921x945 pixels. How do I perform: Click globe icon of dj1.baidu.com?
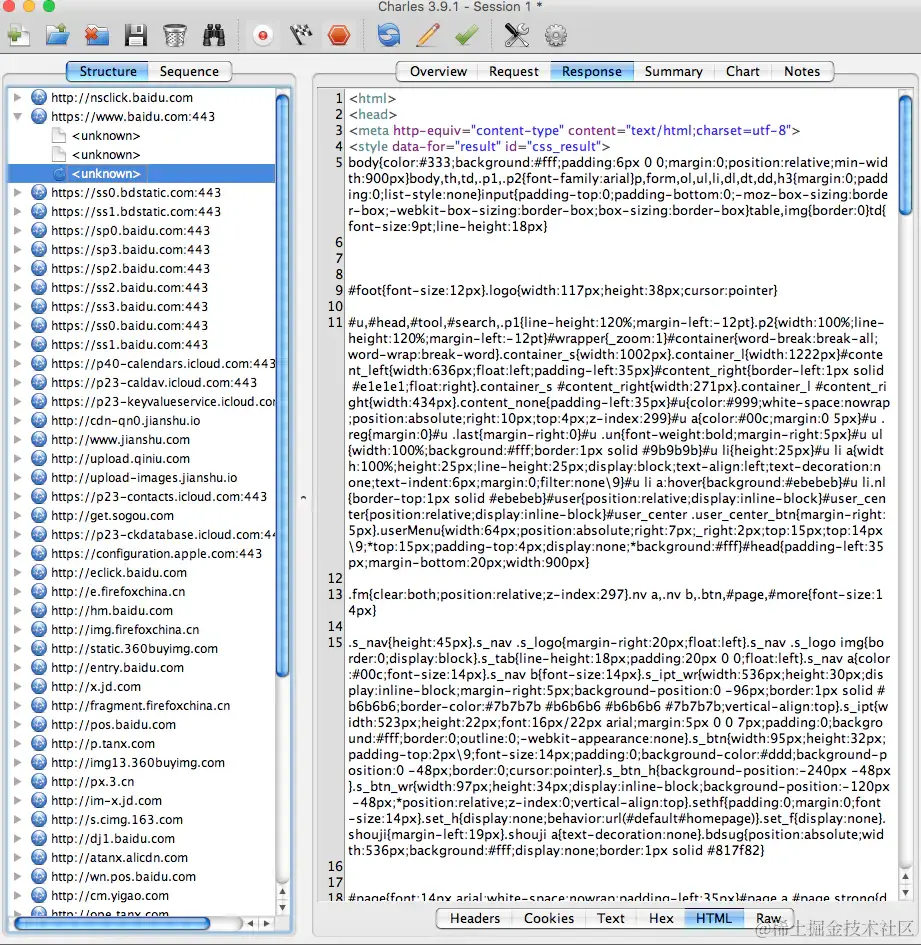(x=39, y=838)
